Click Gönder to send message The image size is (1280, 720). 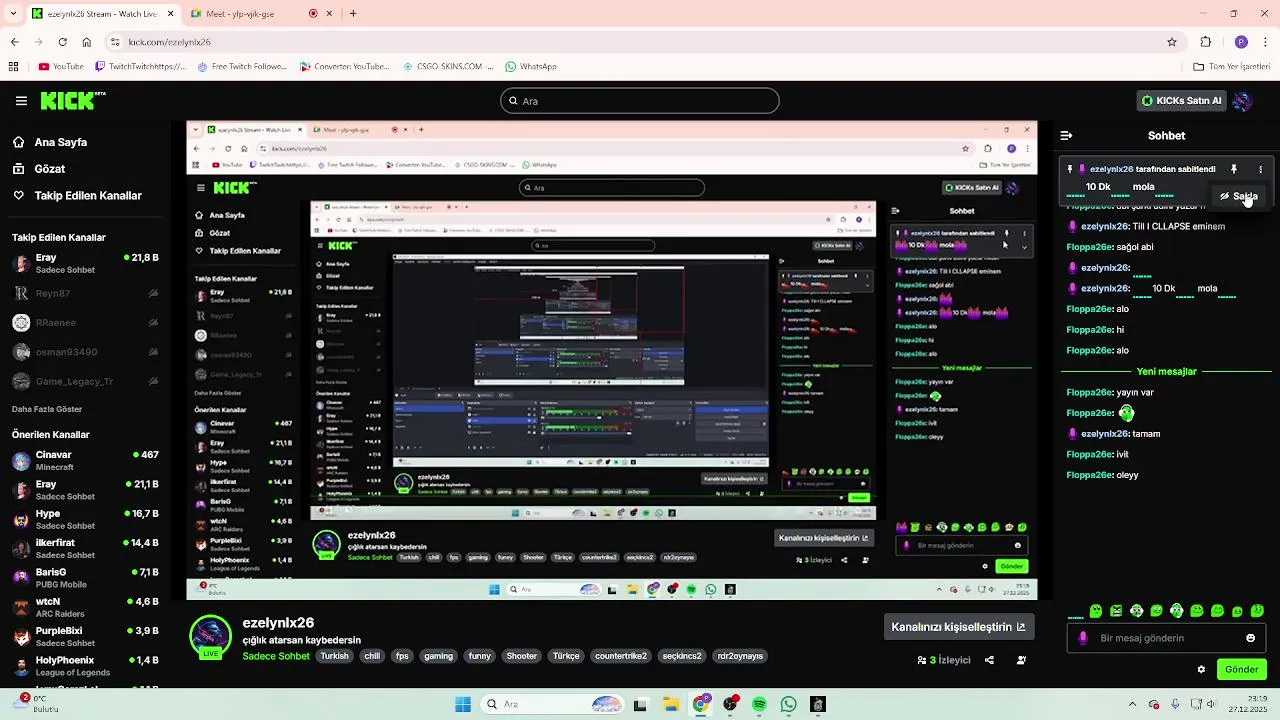pyautogui.click(x=1241, y=669)
